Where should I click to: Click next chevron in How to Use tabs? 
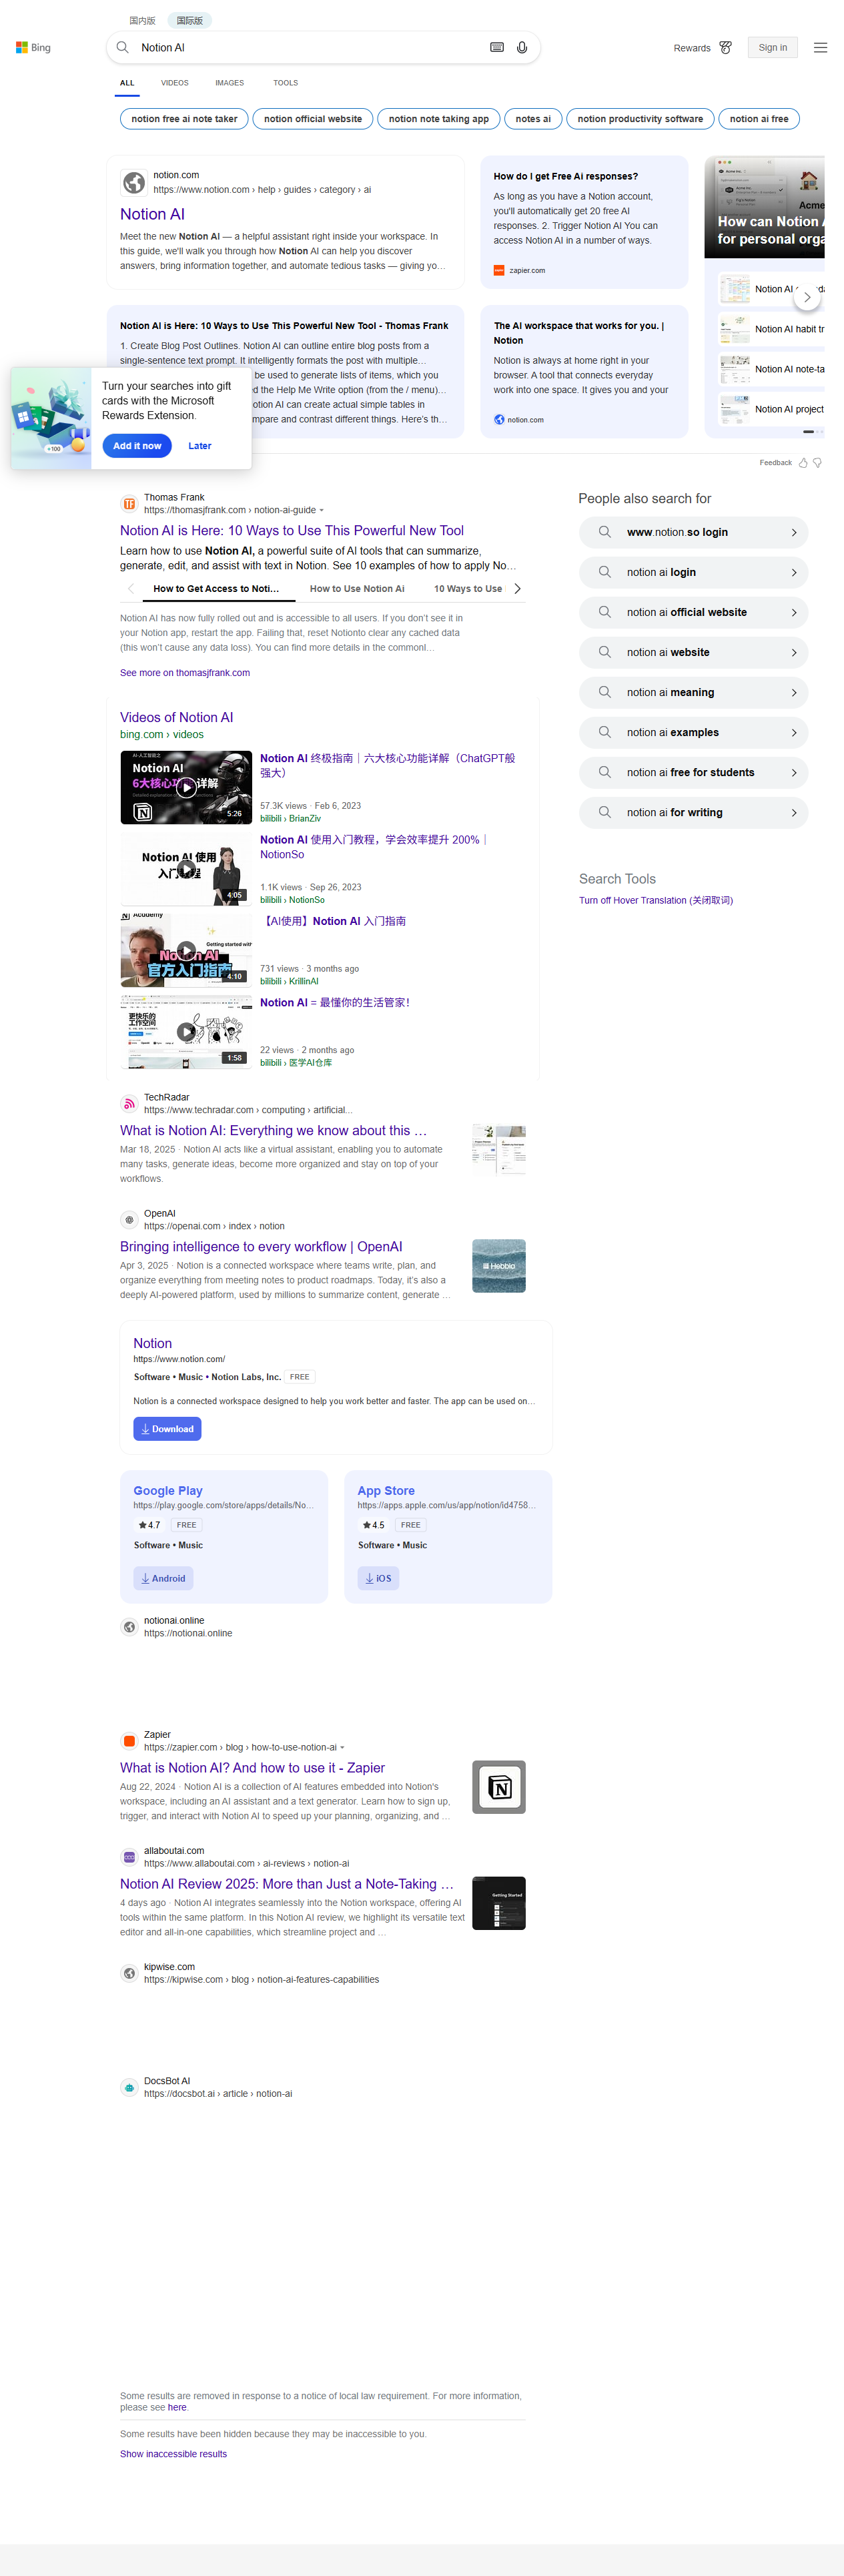pos(516,589)
